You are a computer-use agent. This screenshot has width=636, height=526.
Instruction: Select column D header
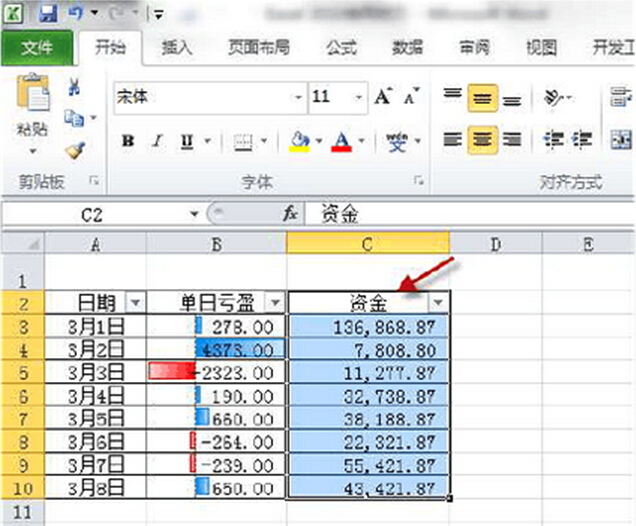point(495,243)
